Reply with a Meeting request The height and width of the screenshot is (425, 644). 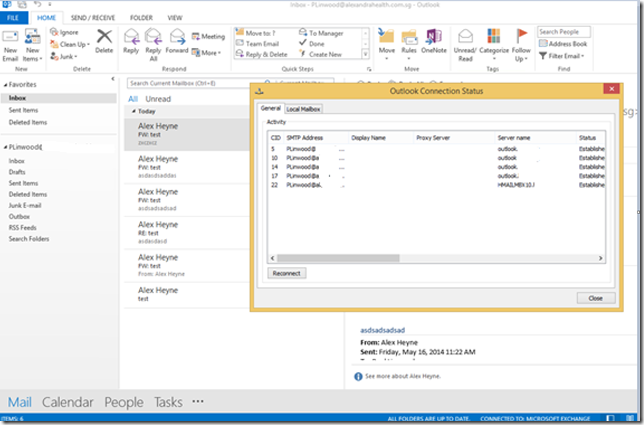(208, 37)
